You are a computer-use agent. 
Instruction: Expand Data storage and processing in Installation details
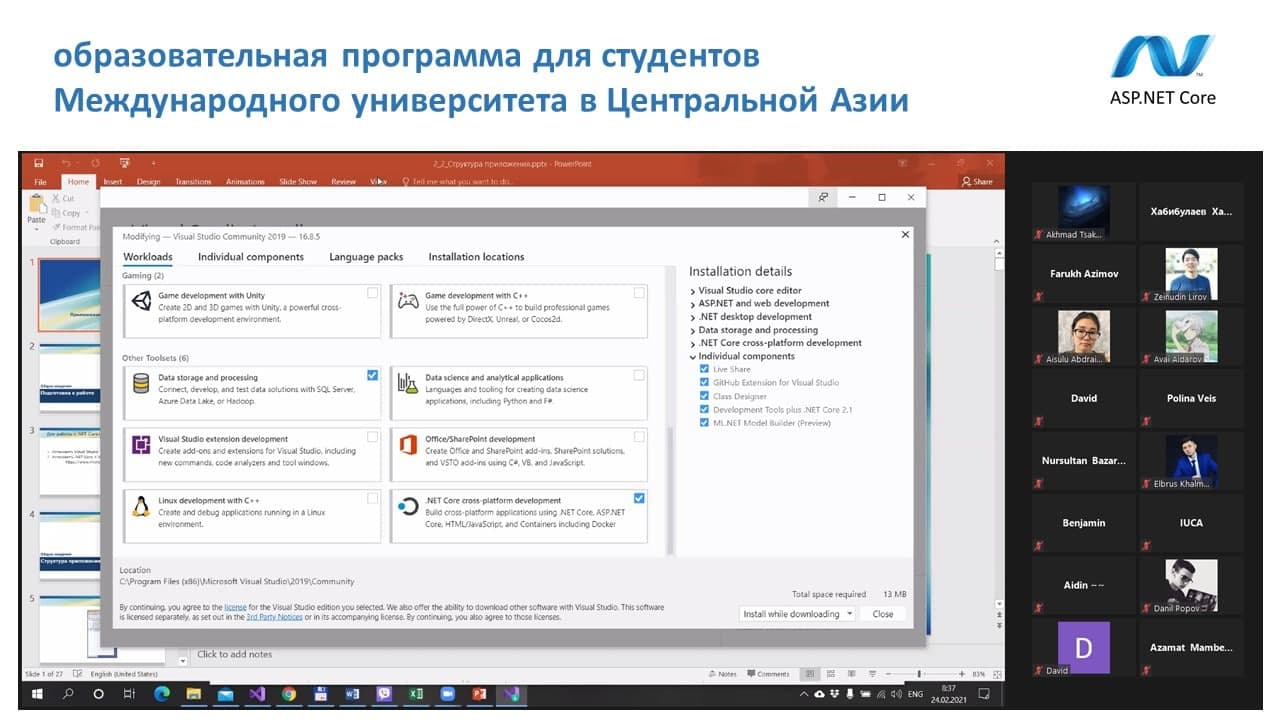click(x=693, y=330)
